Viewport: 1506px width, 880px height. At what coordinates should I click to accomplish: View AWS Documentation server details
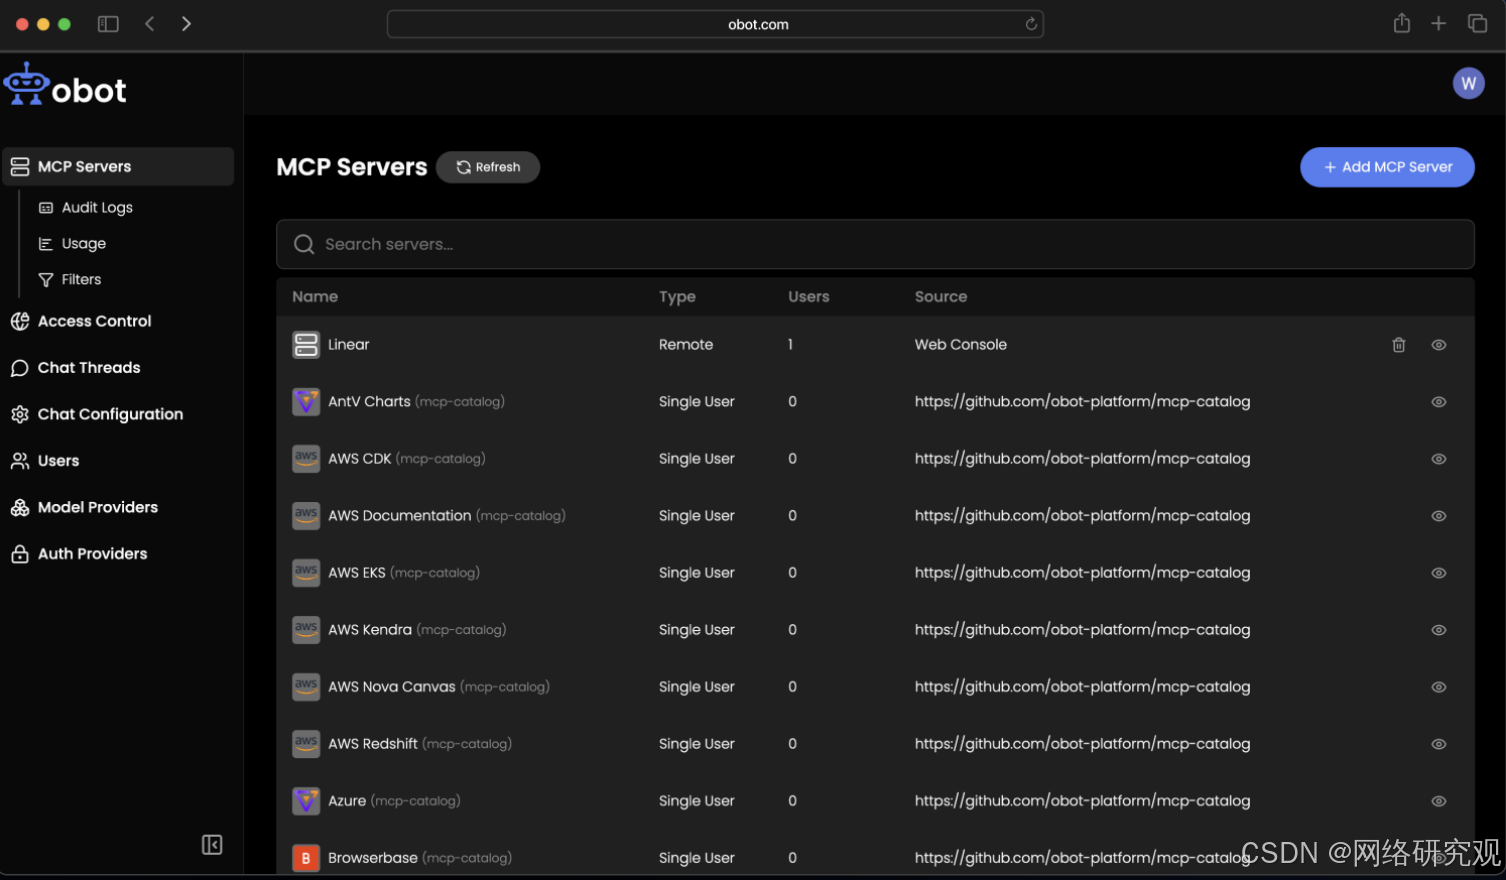pyautogui.click(x=1439, y=516)
